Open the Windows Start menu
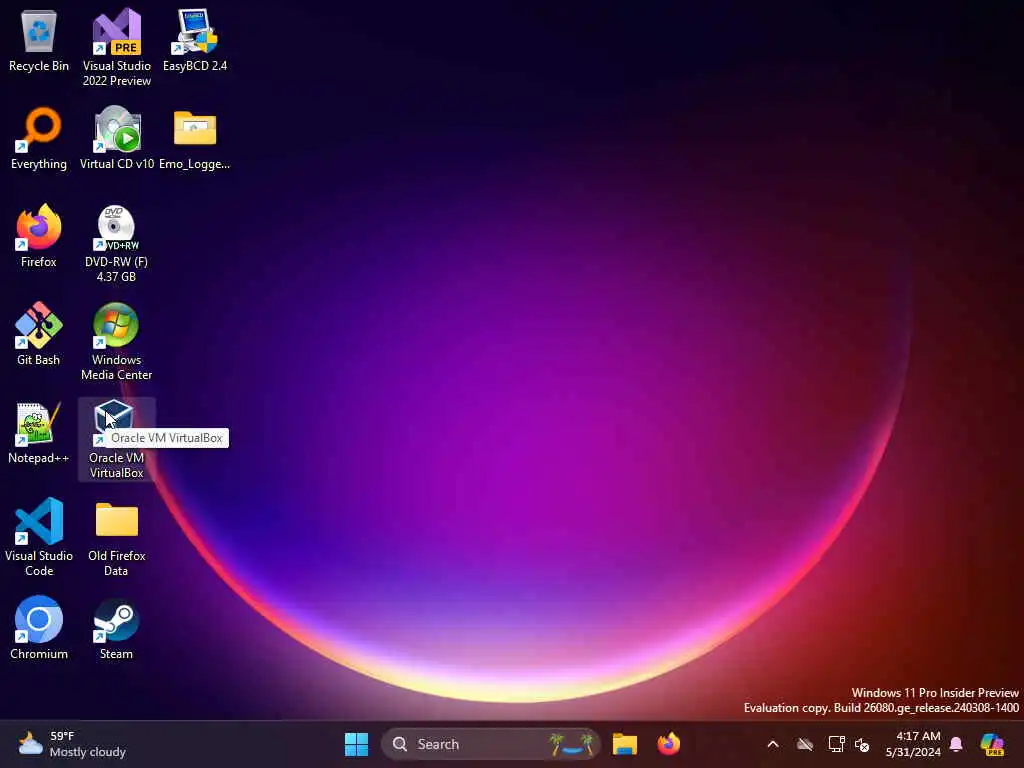 356,744
